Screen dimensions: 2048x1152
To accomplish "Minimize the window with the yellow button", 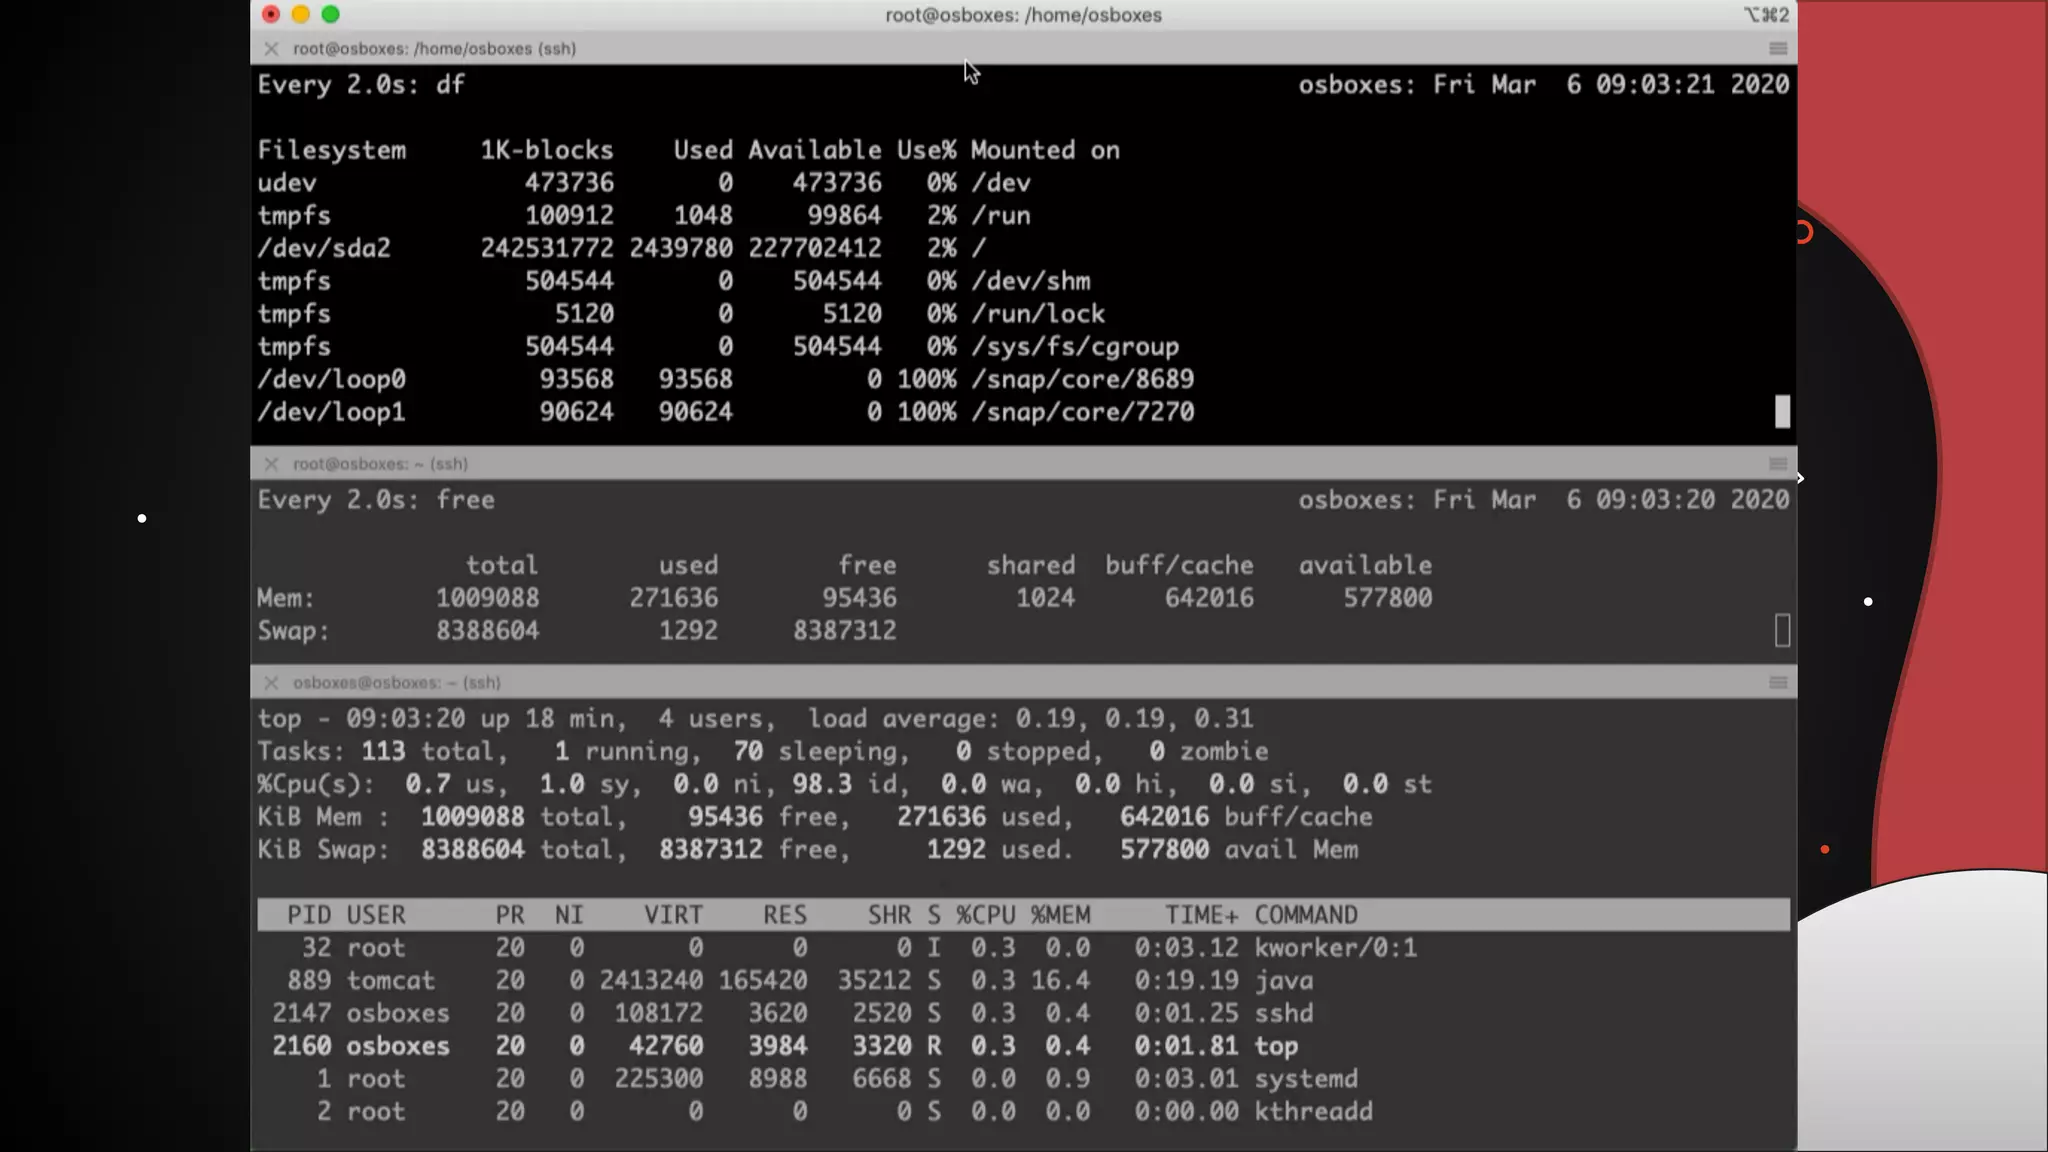I will point(301,15).
